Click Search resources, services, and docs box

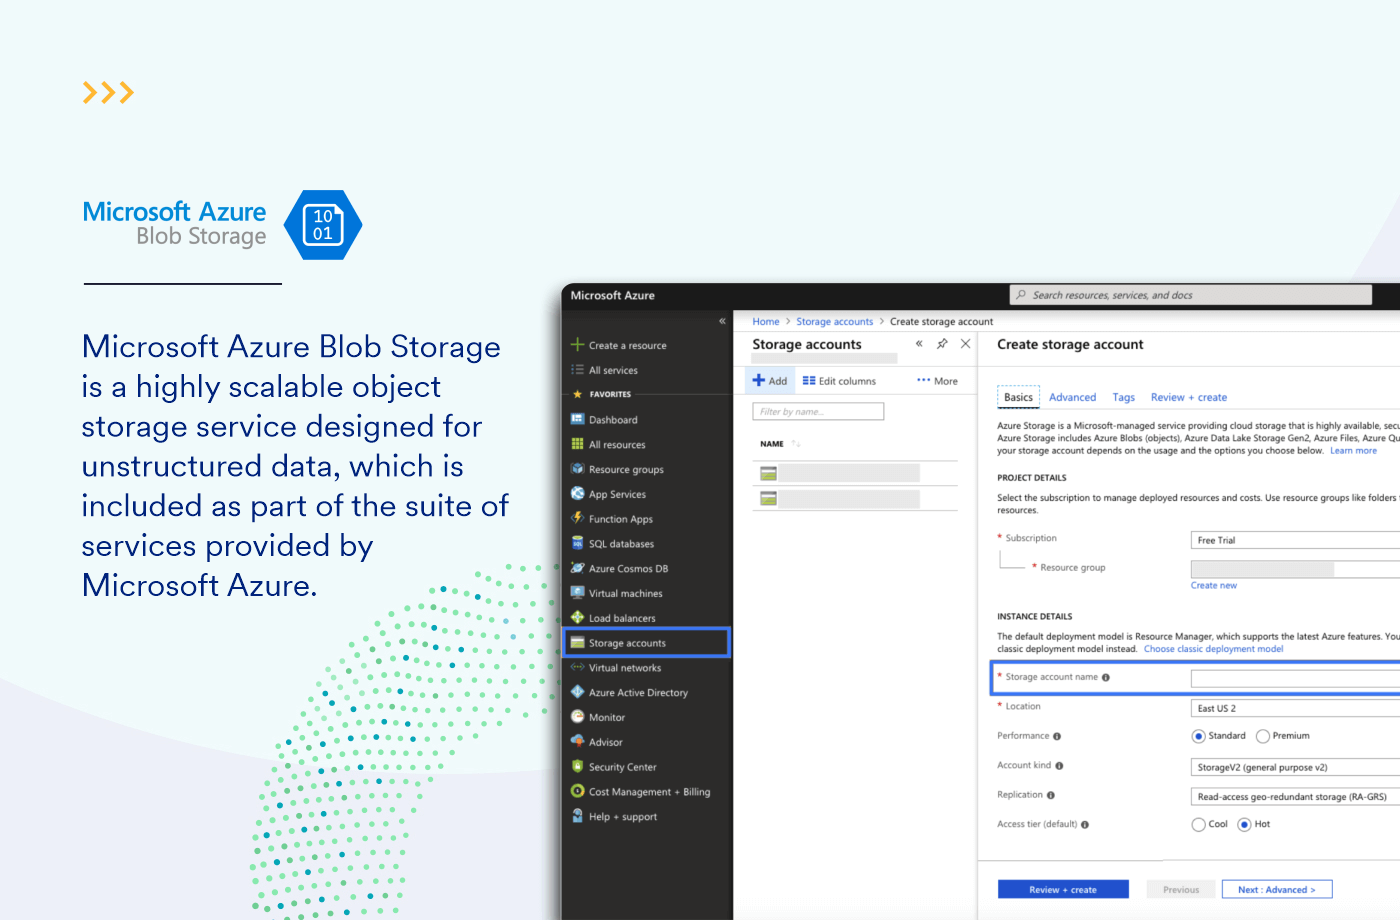pyautogui.click(x=1190, y=295)
